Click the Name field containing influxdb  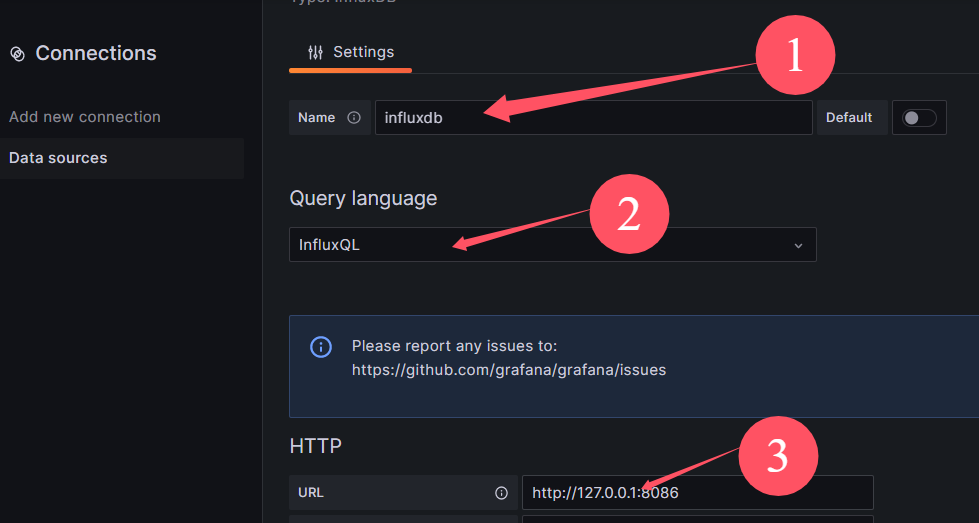(593, 117)
